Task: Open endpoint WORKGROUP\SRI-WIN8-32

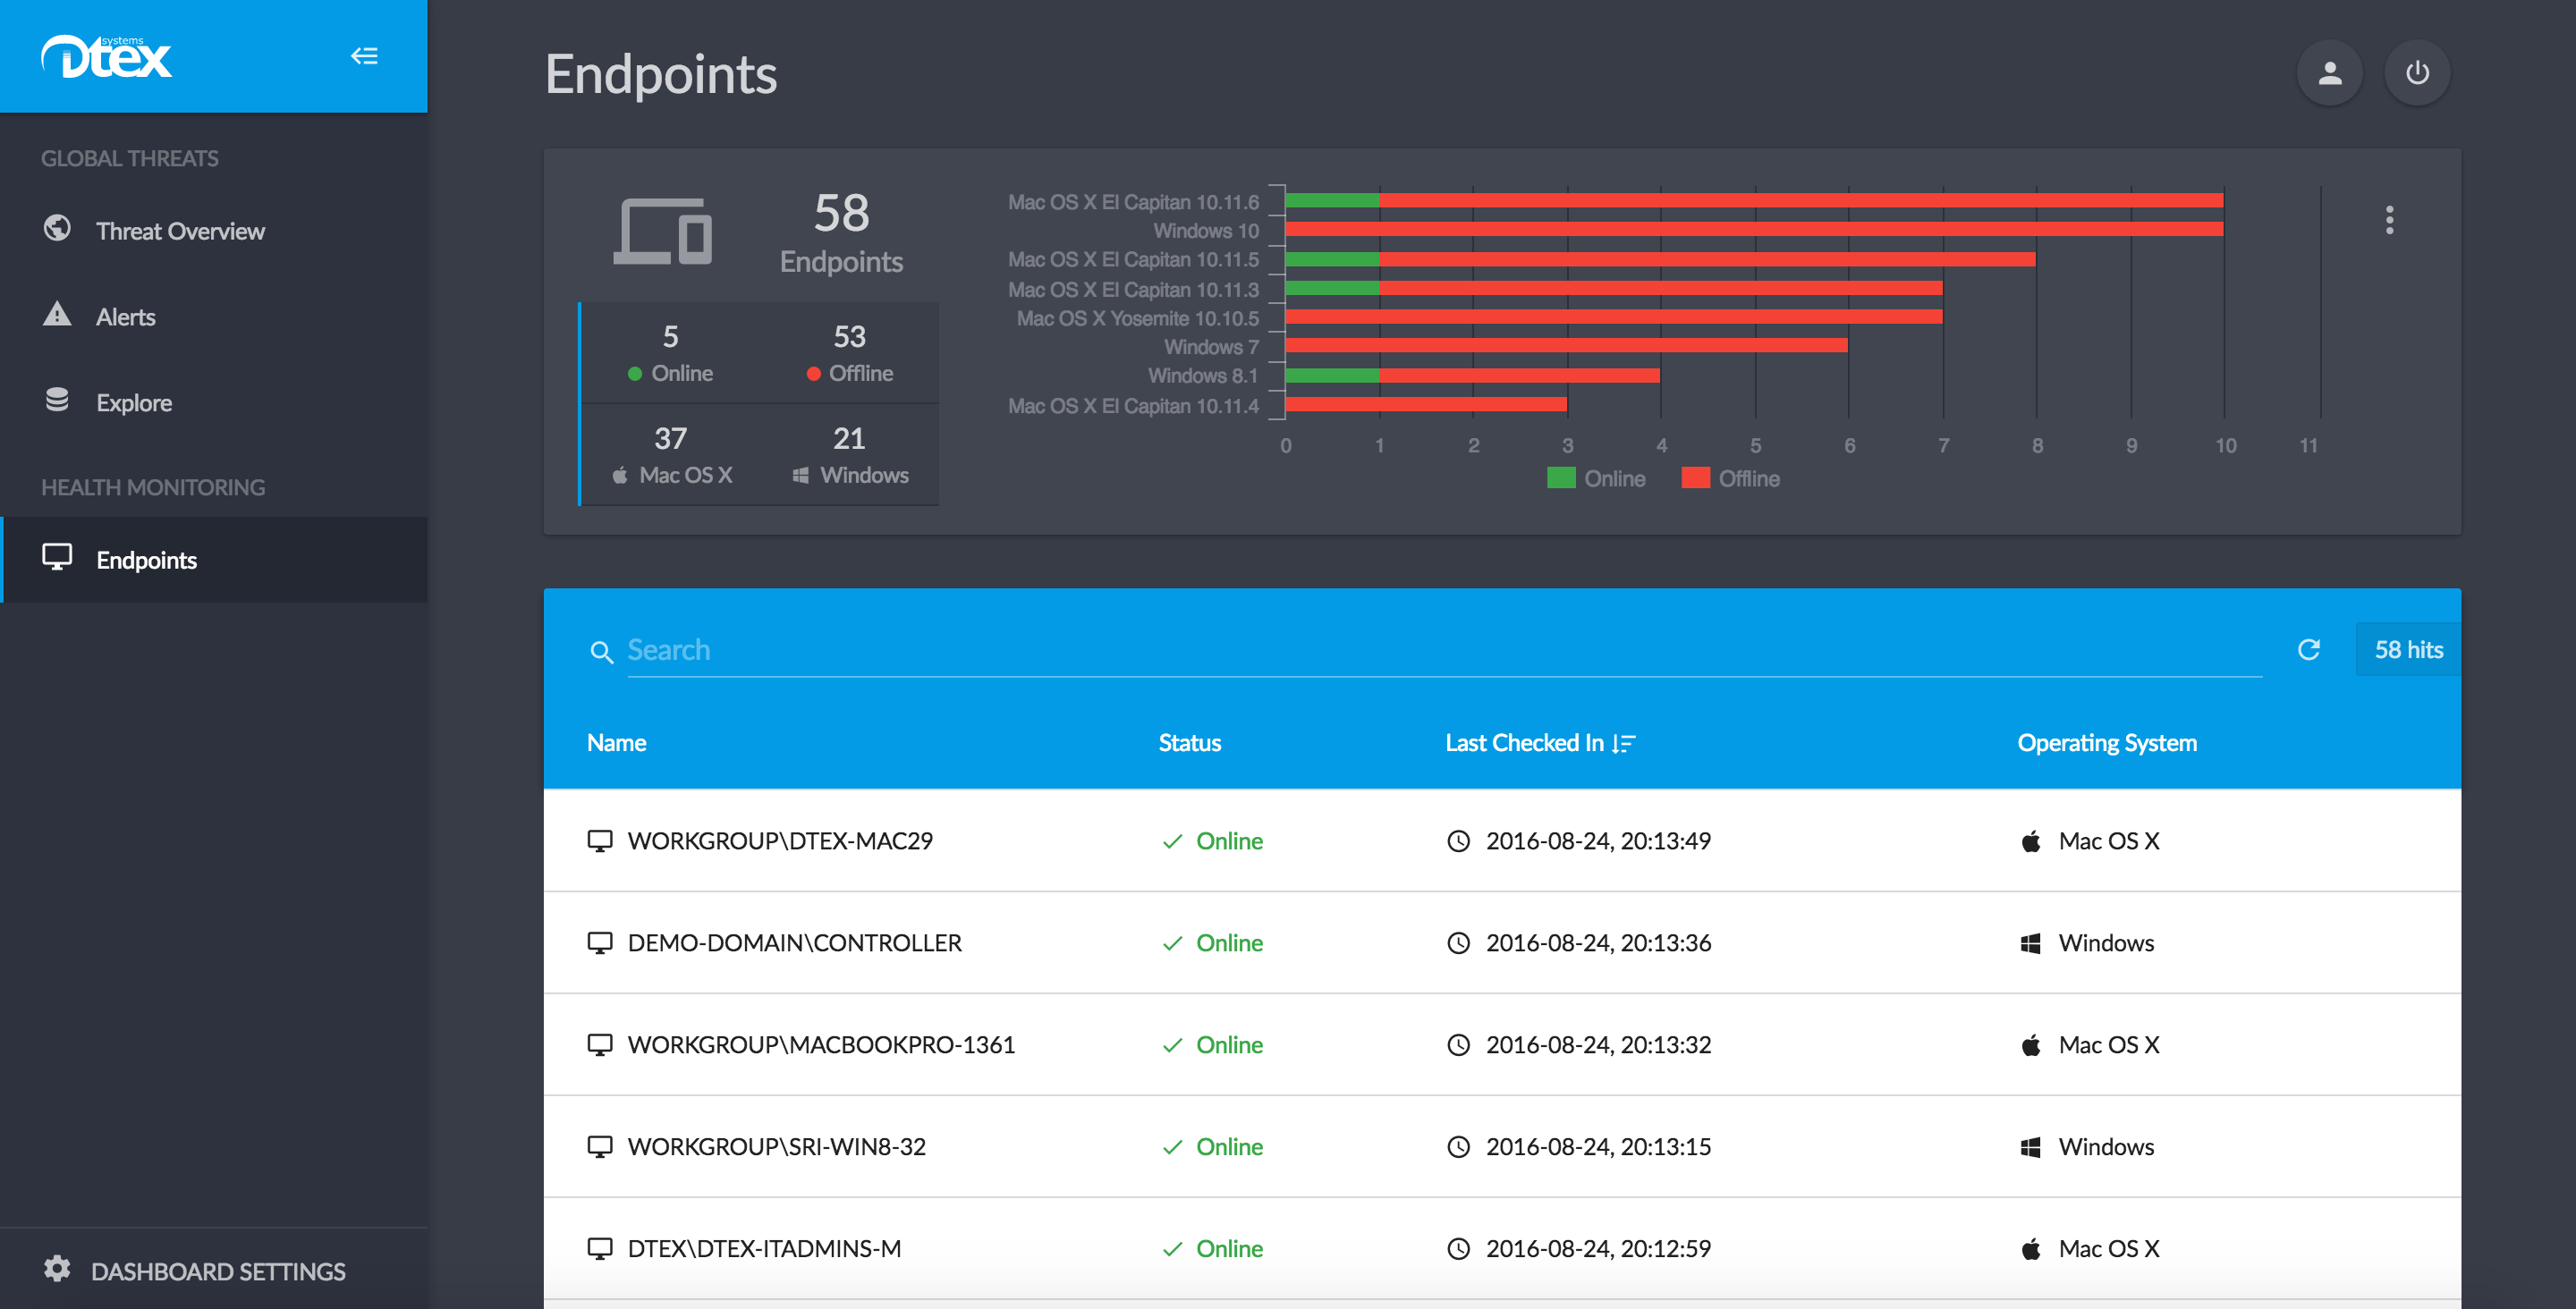Action: (776, 1147)
